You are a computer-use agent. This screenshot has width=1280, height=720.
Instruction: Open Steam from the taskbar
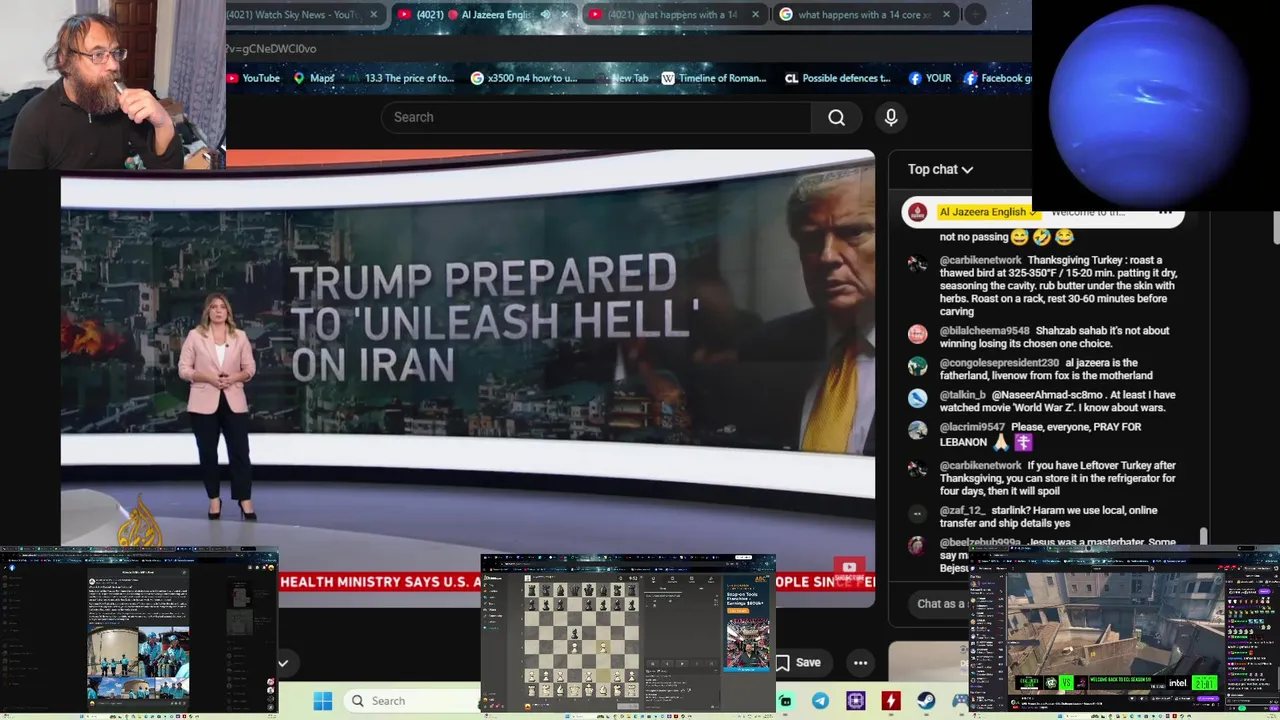(926, 701)
